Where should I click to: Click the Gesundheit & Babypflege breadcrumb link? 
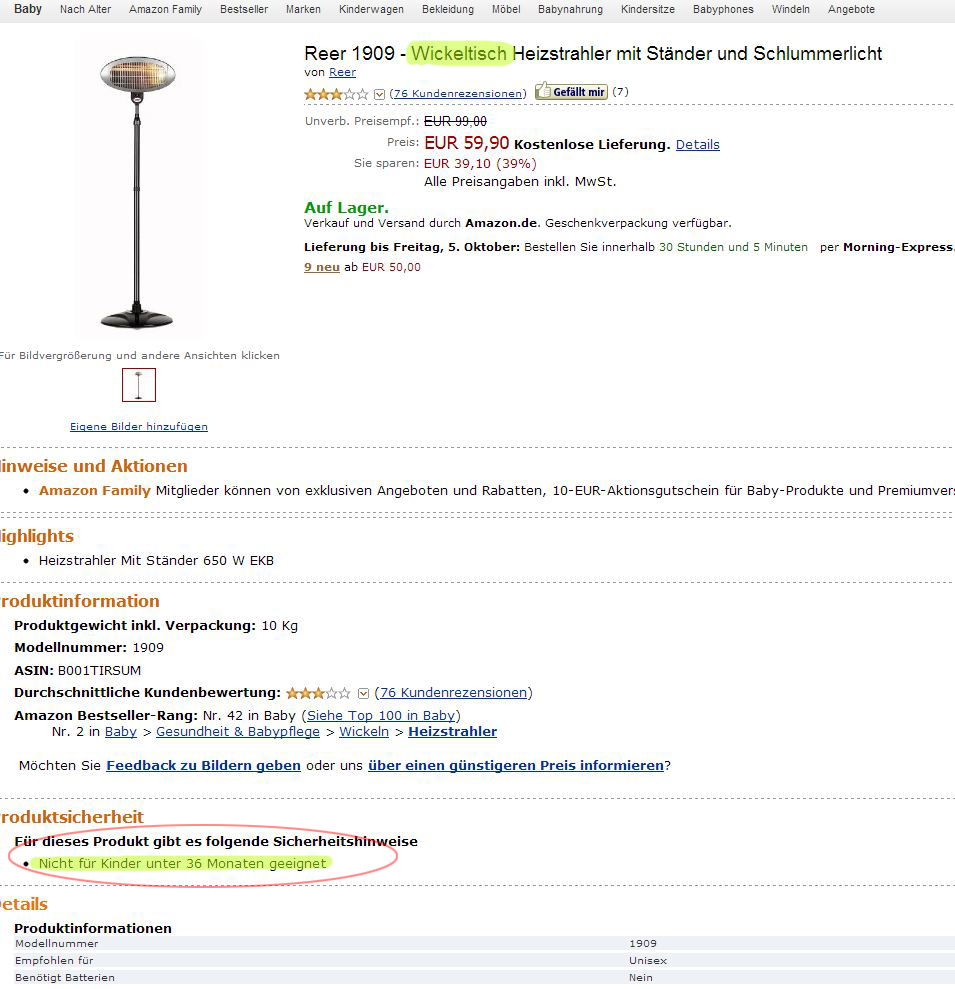point(238,732)
